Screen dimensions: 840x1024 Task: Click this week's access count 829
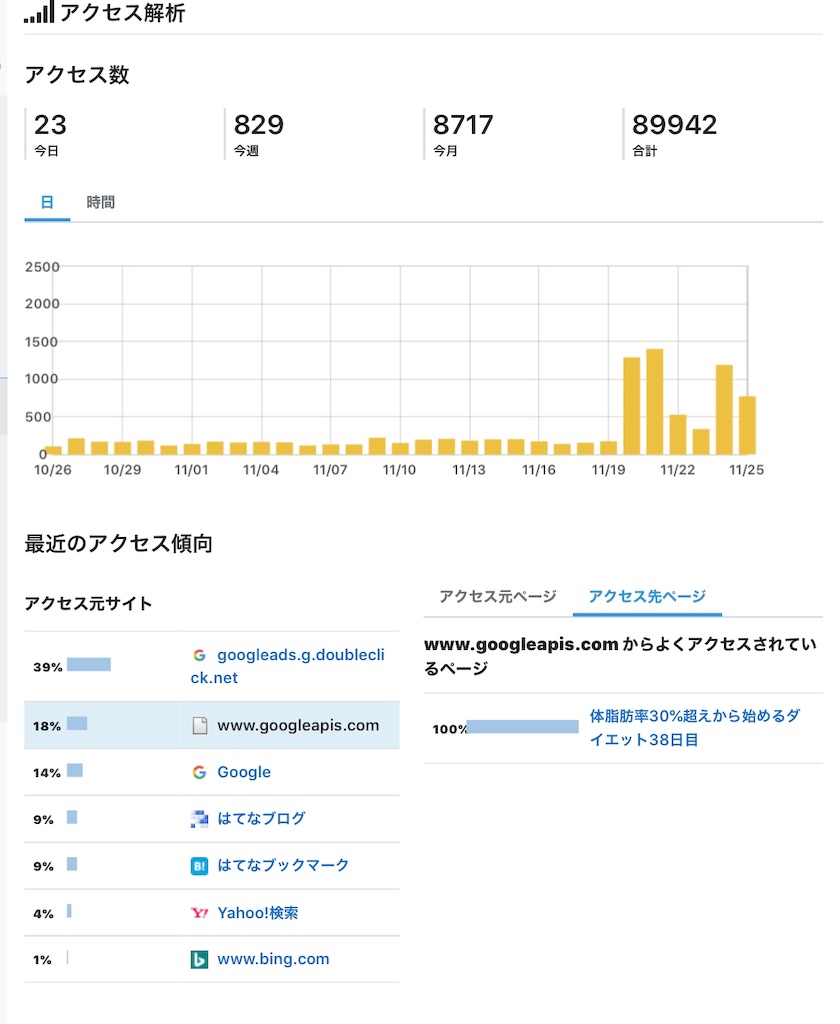click(x=259, y=125)
